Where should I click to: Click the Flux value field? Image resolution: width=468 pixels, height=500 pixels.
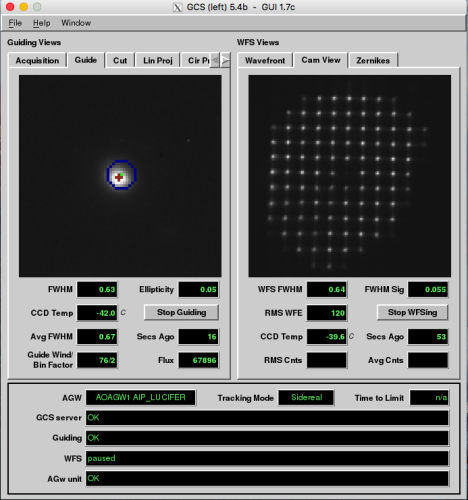(x=198, y=360)
